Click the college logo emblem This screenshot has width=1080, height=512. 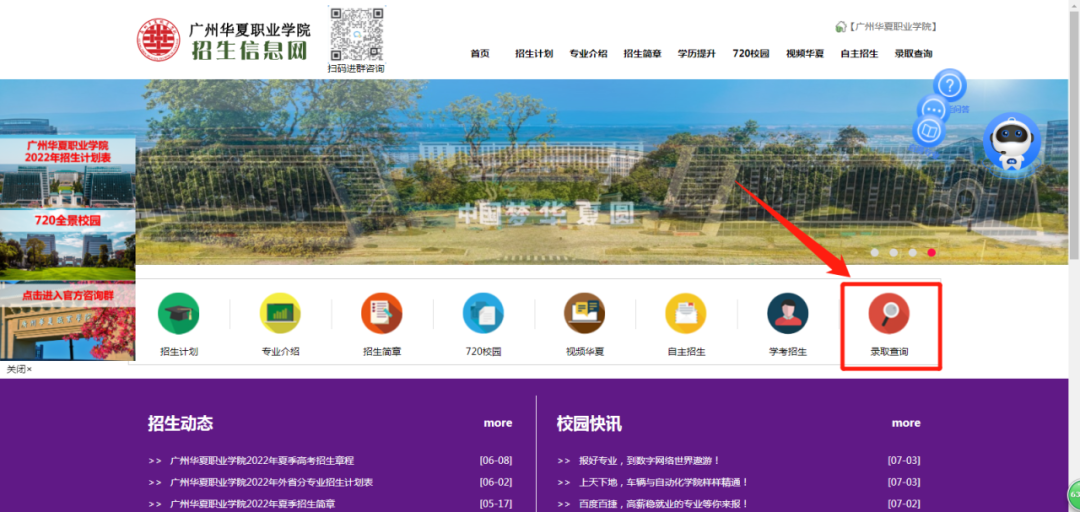[x=158, y=40]
